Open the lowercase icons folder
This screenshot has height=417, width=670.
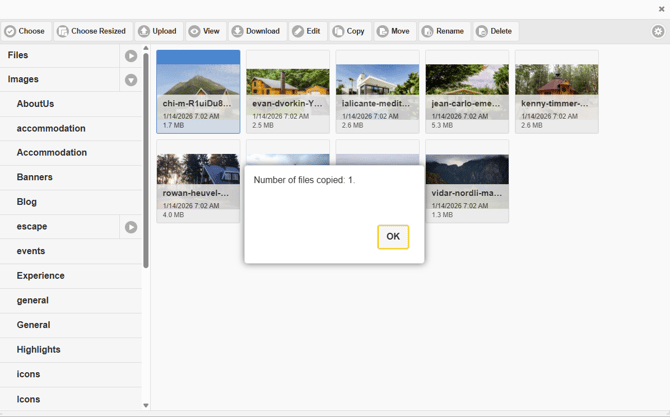click(71, 374)
